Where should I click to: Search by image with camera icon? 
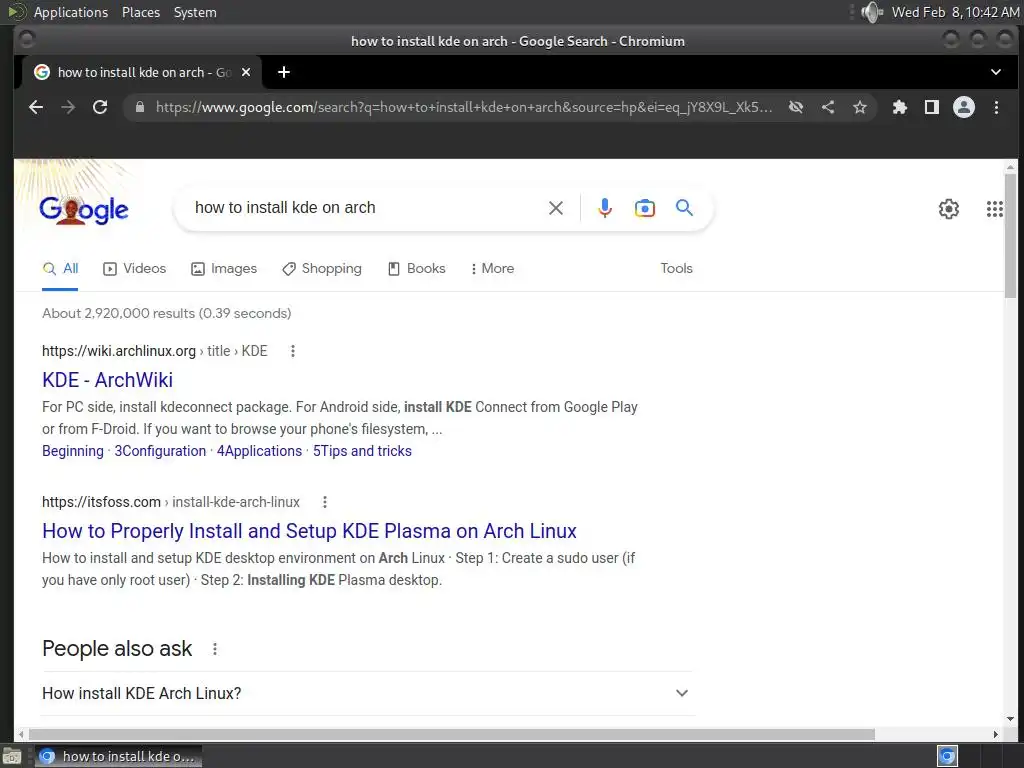pos(645,208)
